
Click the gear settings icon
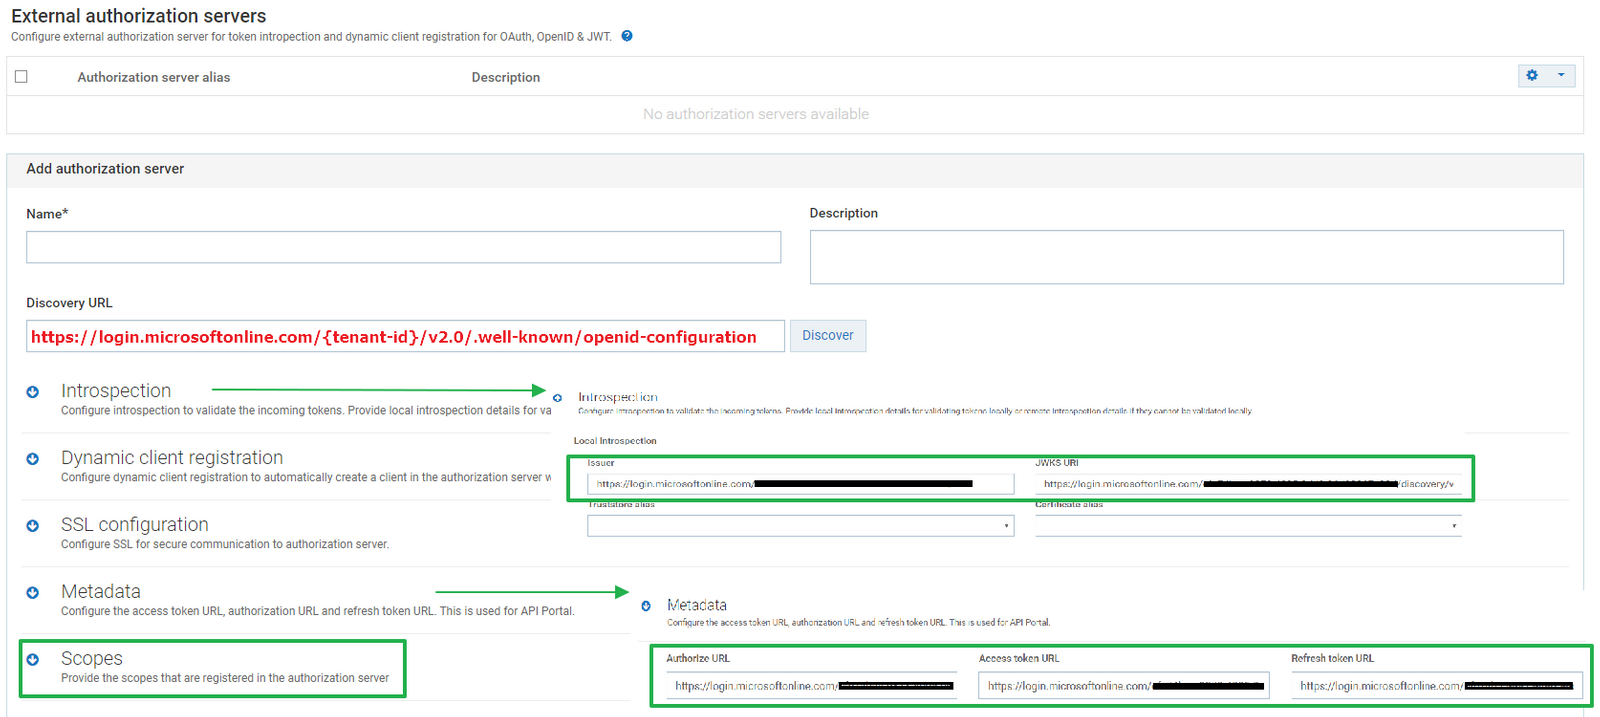pos(1532,76)
